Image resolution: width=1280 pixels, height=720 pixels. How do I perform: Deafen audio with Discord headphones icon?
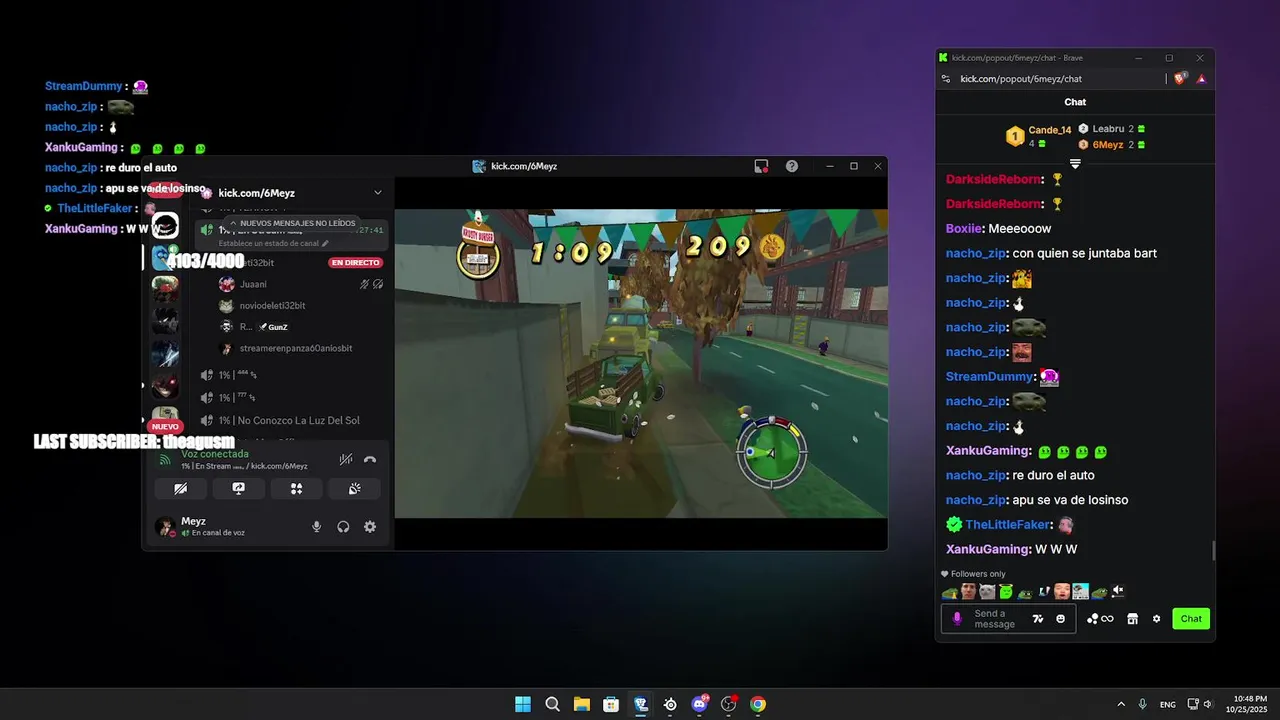[x=343, y=527]
